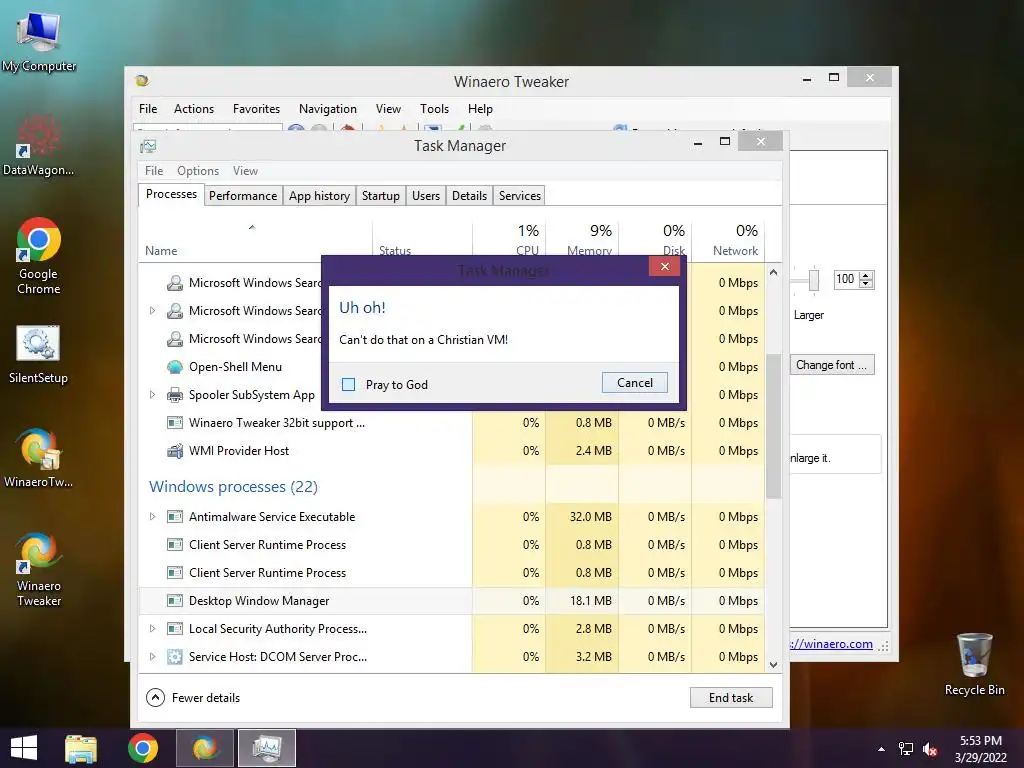
Task: Click the 100 size input field
Action: tap(846, 279)
